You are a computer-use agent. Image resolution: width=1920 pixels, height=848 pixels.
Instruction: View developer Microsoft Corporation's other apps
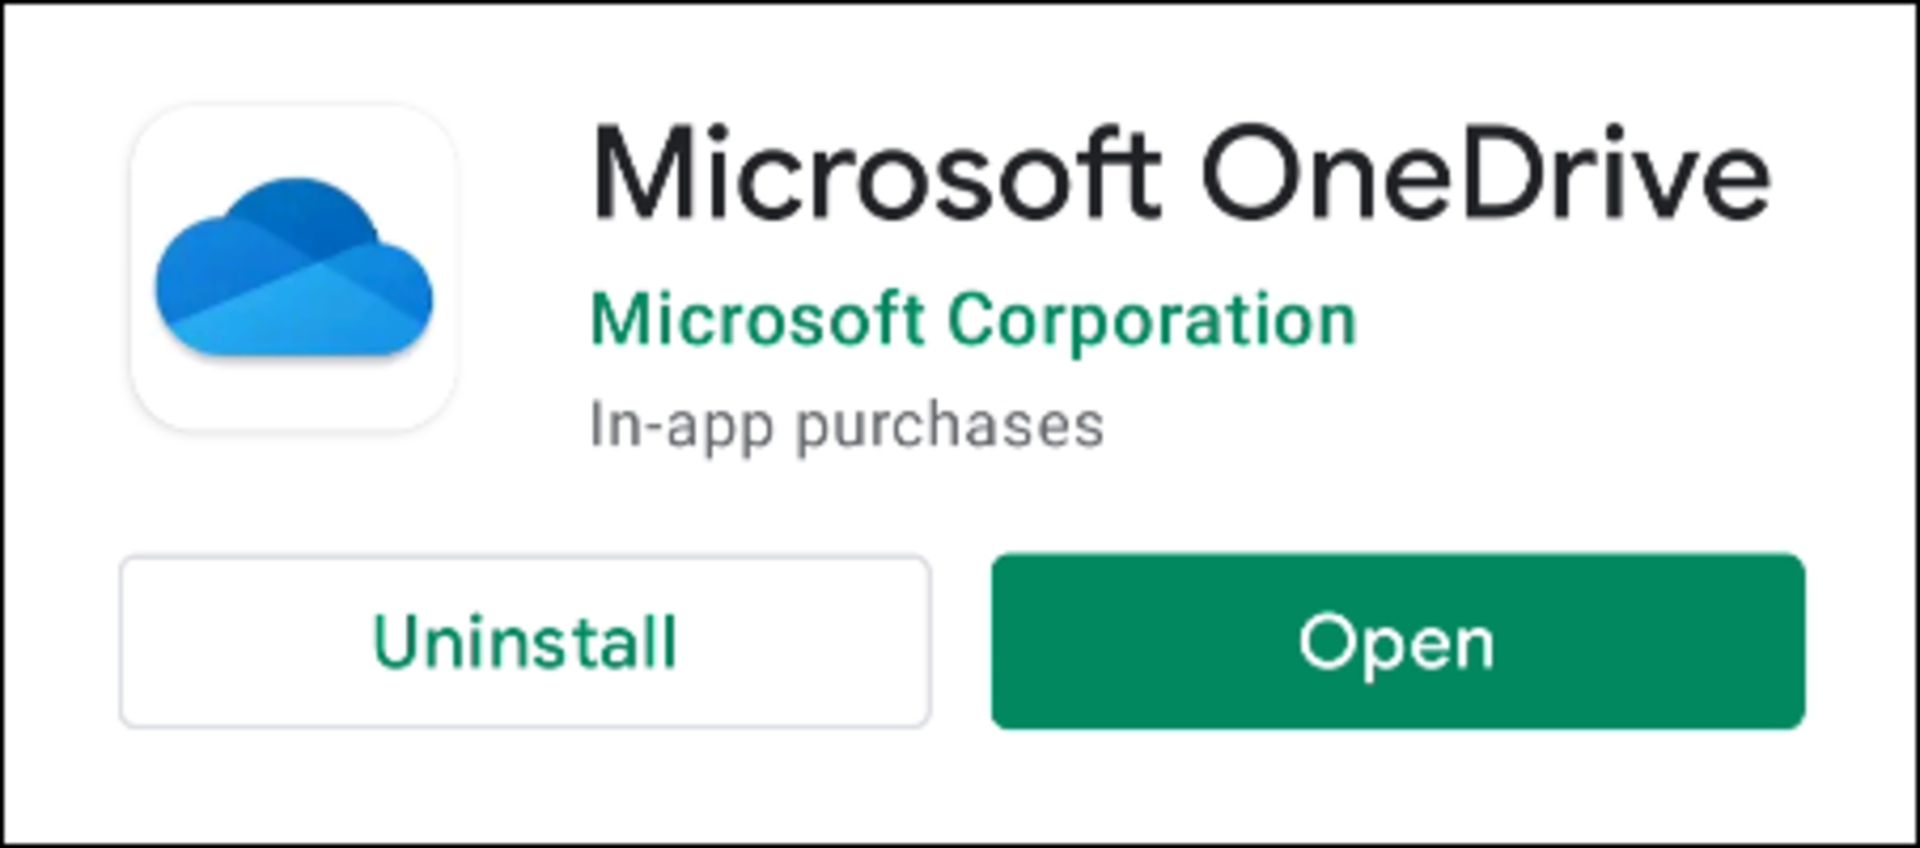(x=973, y=320)
